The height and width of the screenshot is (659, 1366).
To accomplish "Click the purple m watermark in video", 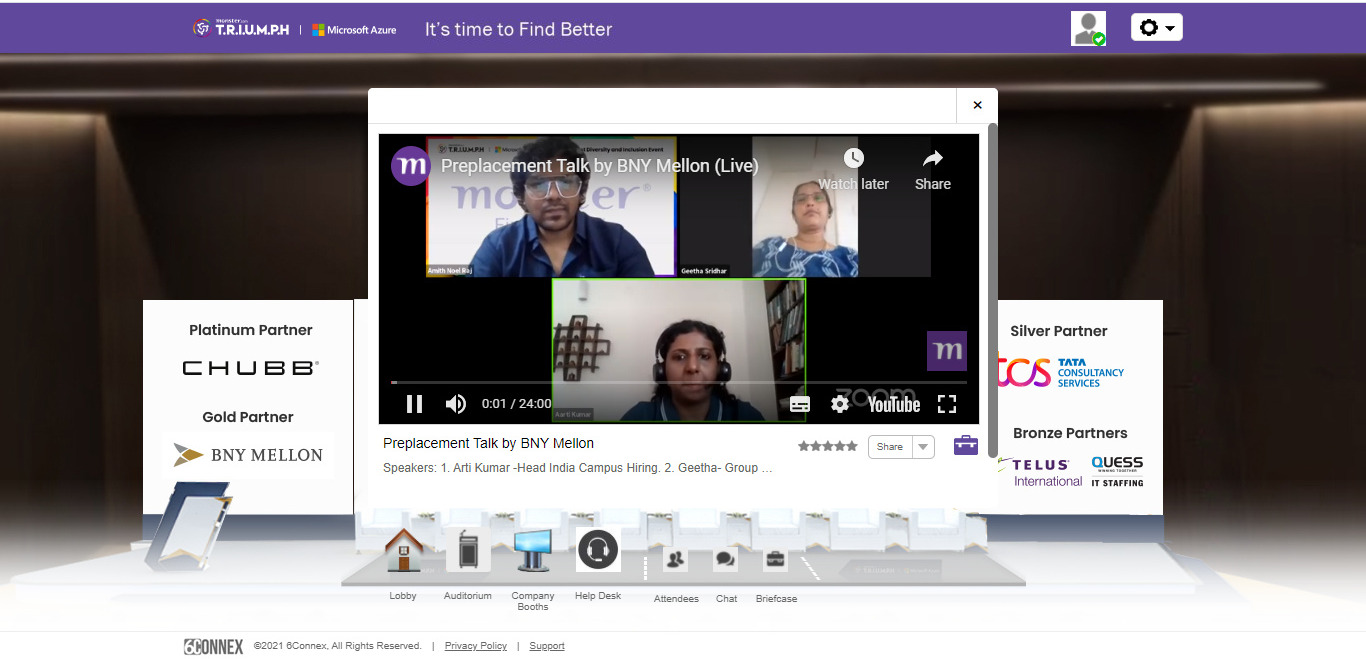I will (x=947, y=351).
